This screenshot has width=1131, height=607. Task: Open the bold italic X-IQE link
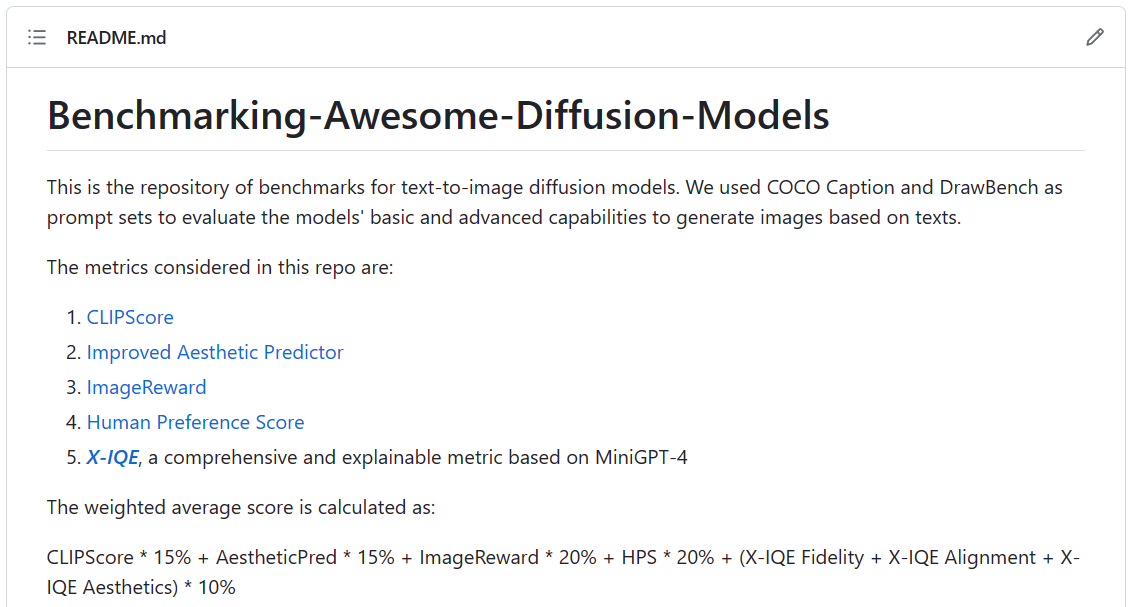click(112, 457)
